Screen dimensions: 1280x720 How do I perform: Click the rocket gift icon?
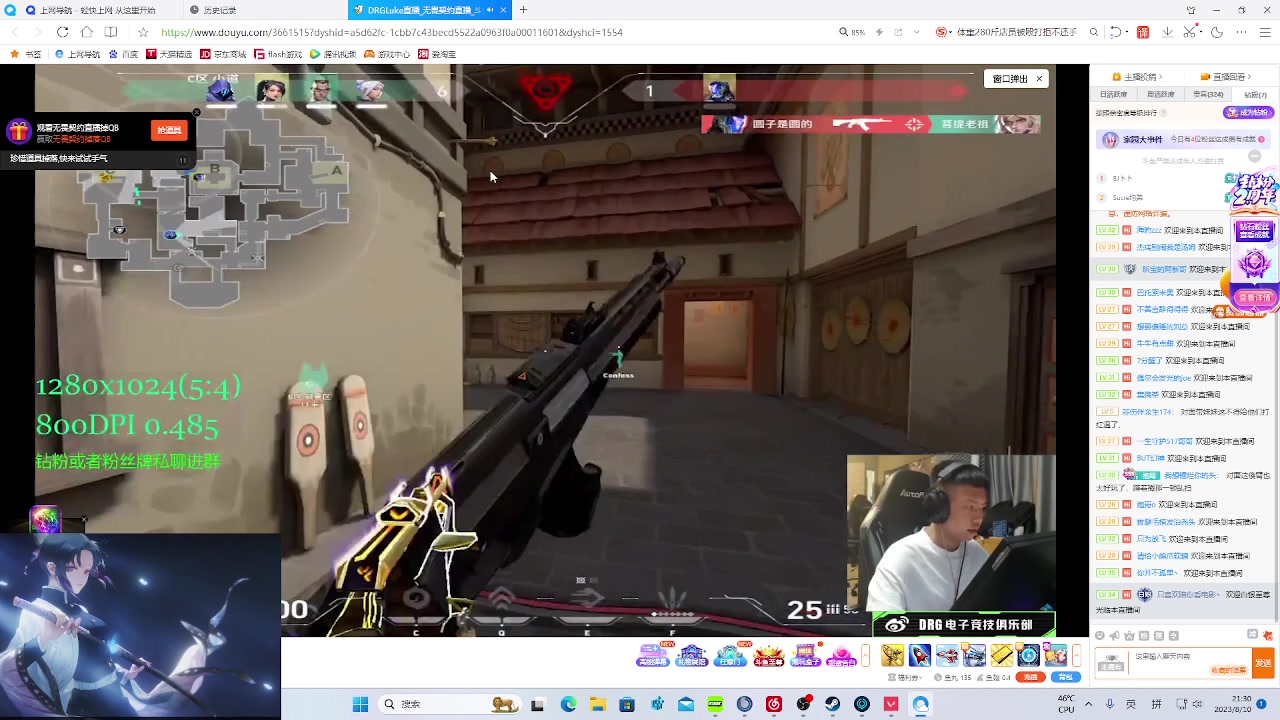tap(920, 655)
